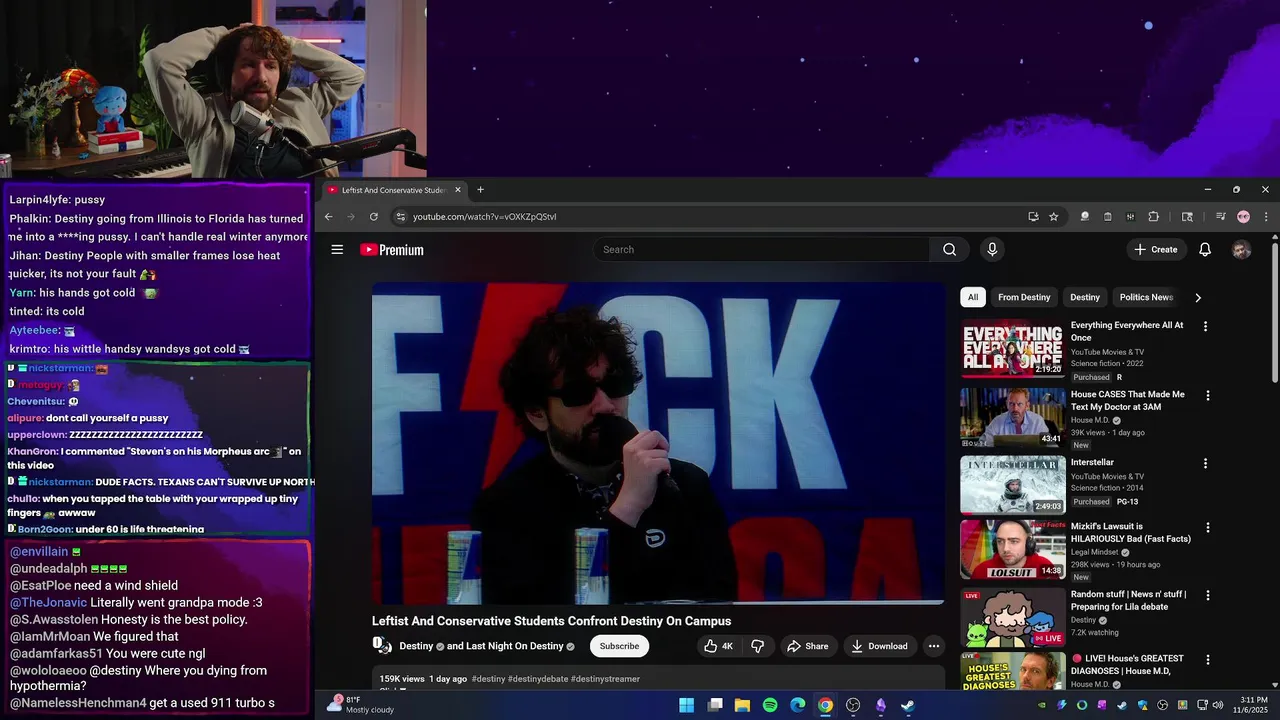Open options for Mizkif's Lawsuit video
Screen dimensions: 1280x720
pyautogui.click(x=1207, y=528)
